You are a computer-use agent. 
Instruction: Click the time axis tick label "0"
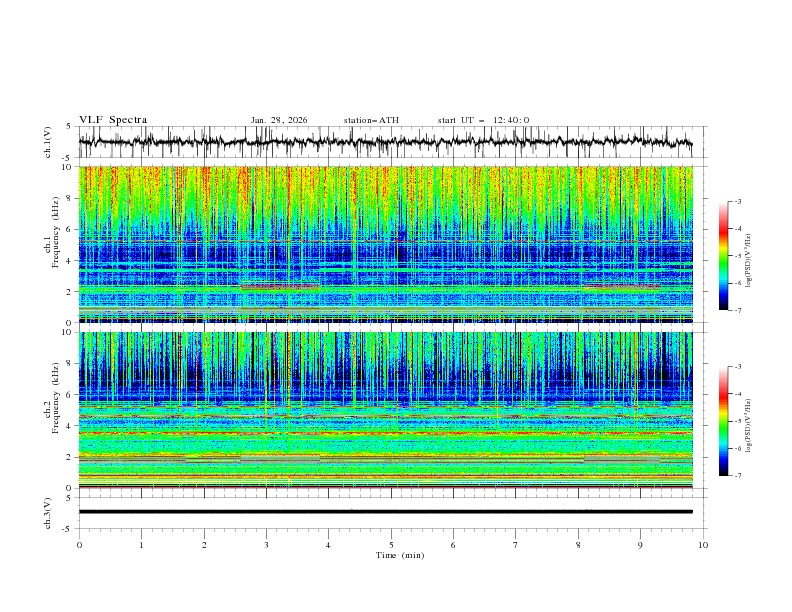coord(79,545)
